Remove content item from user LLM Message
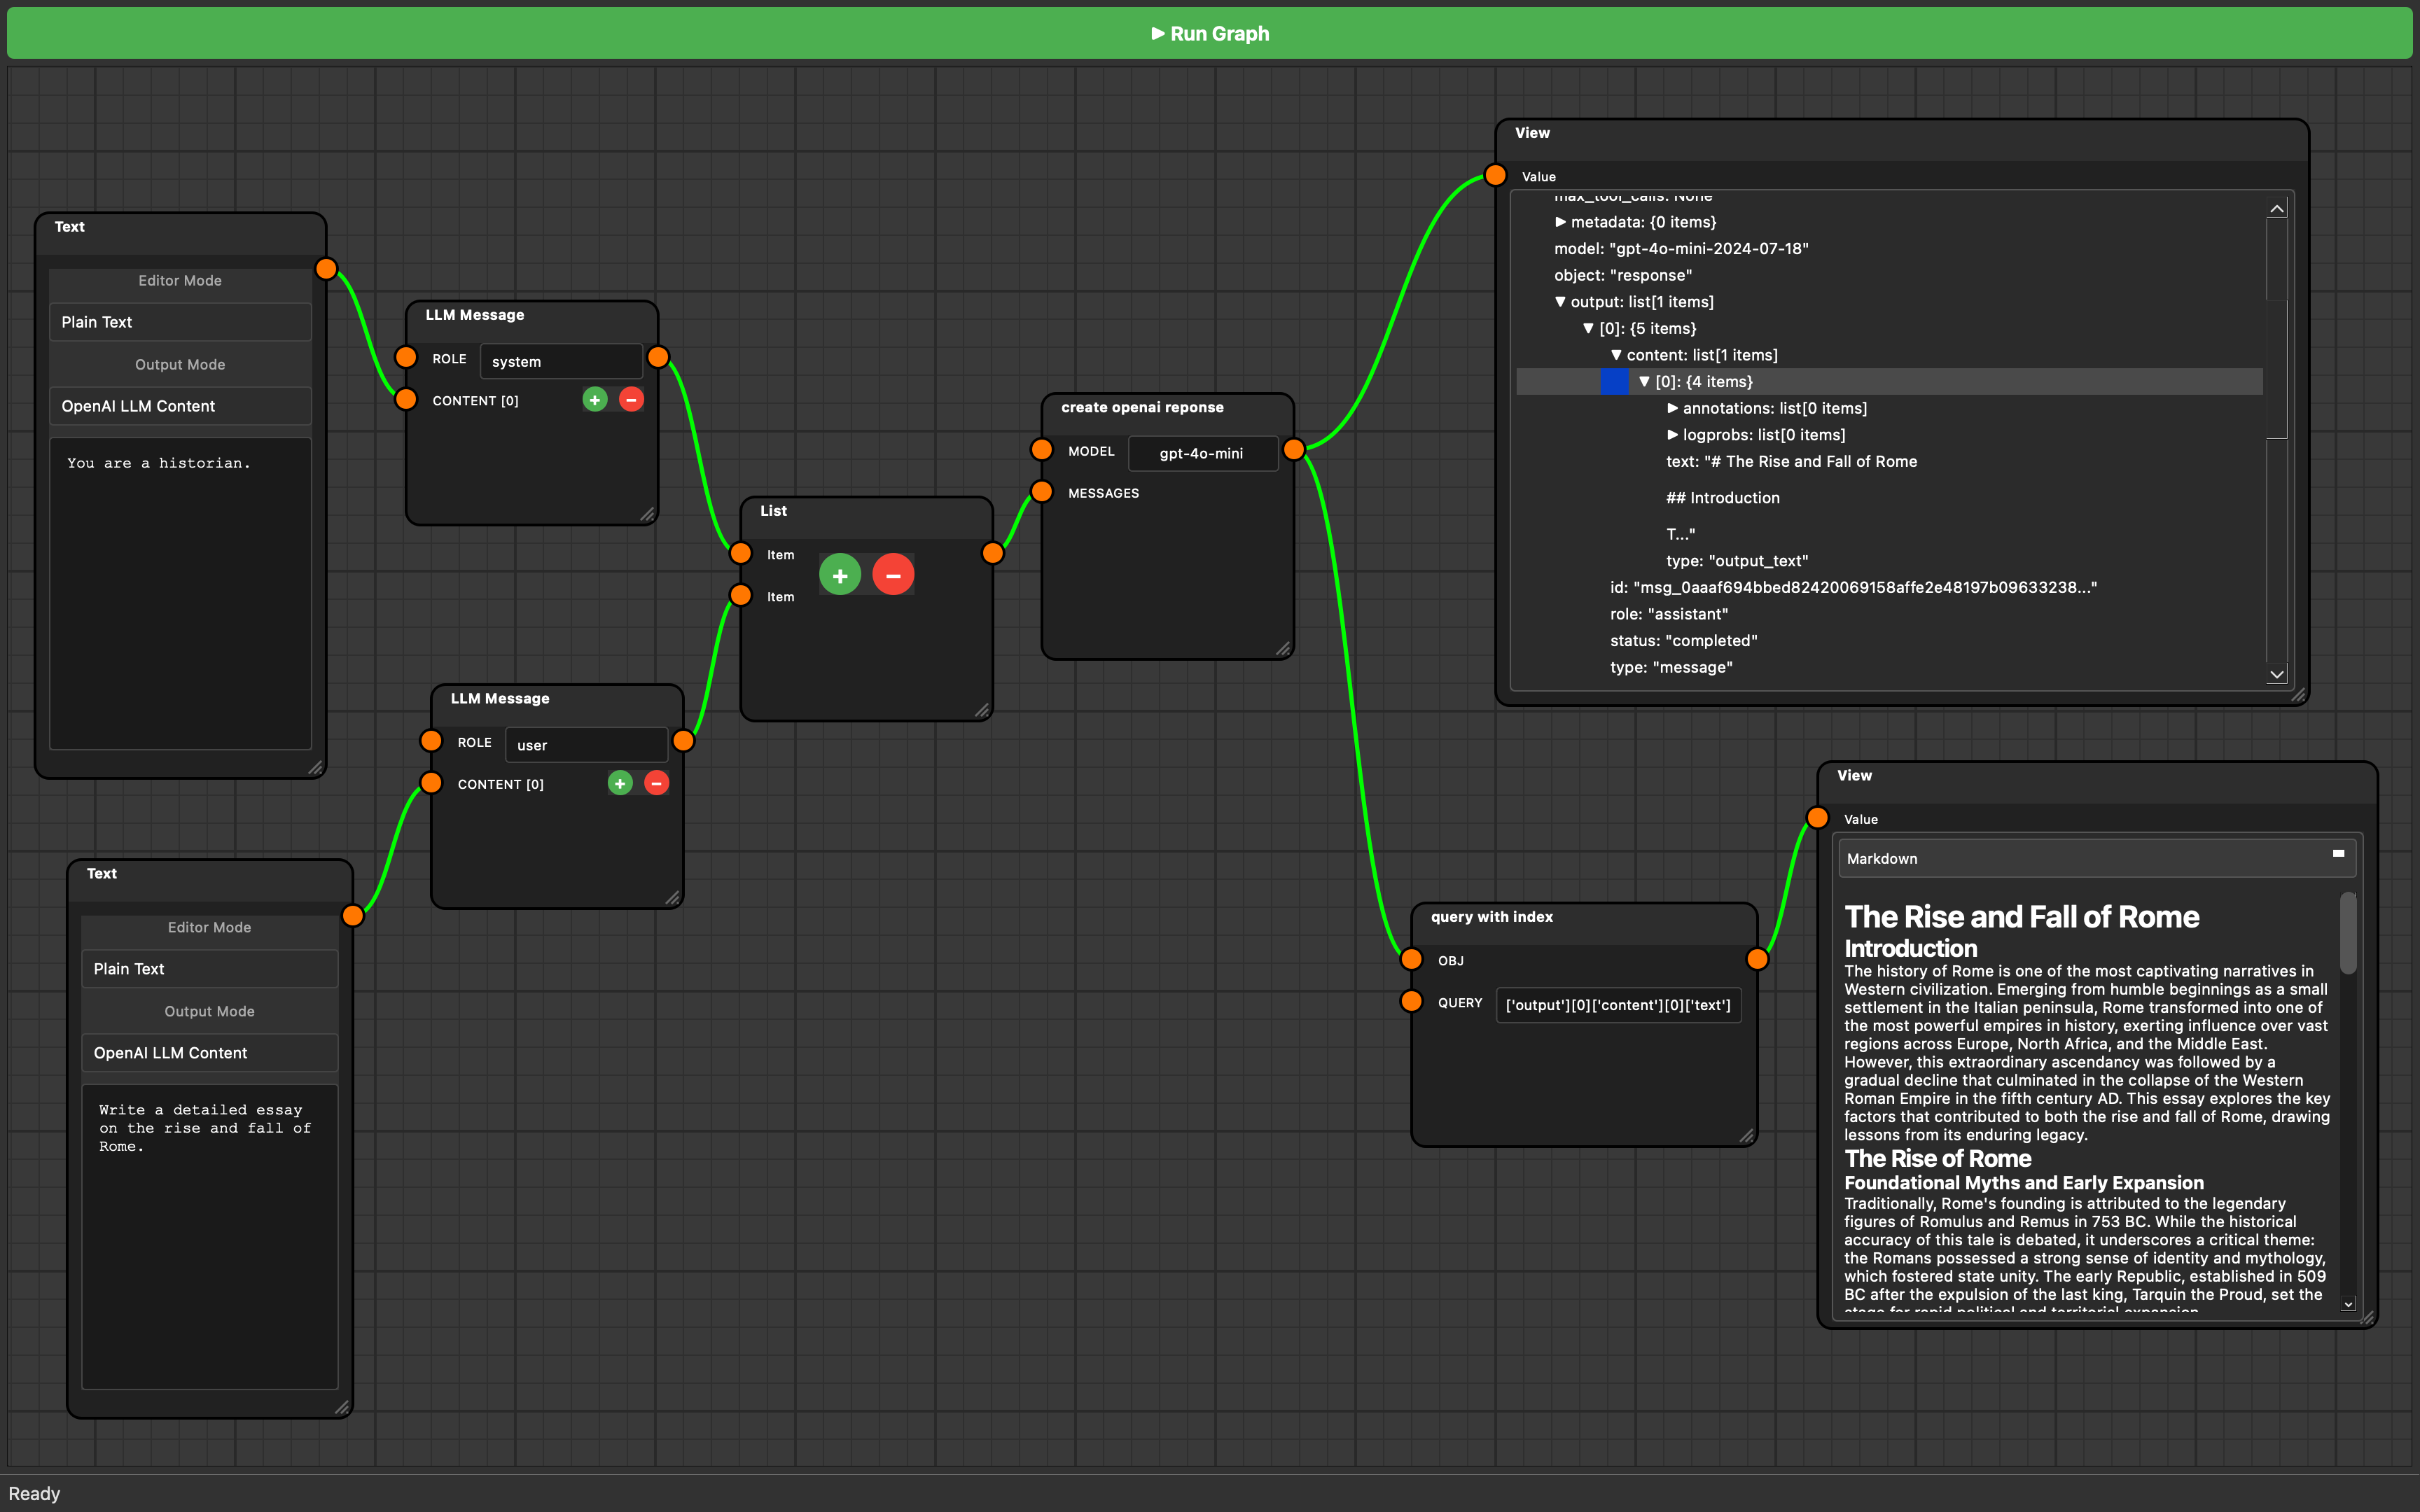2420x1512 pixels. pyautogui.click(x=656, y=783)
